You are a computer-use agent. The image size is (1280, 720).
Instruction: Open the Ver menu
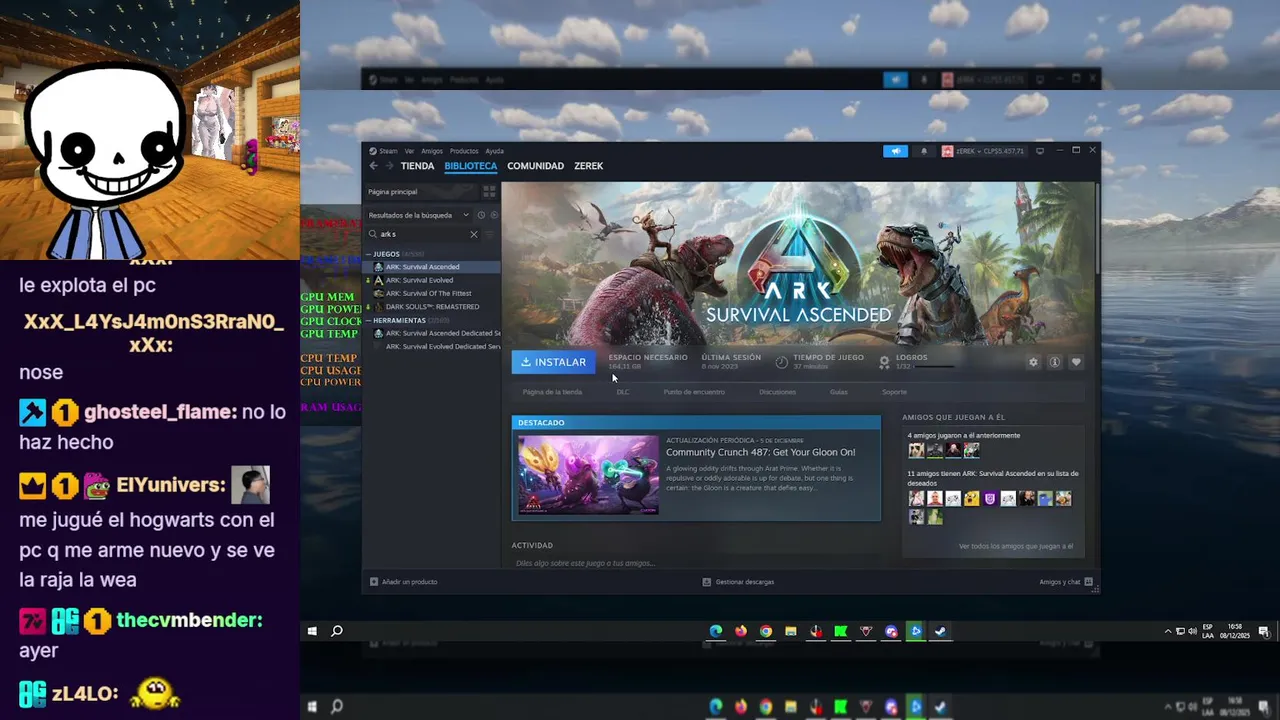[409, 151]
